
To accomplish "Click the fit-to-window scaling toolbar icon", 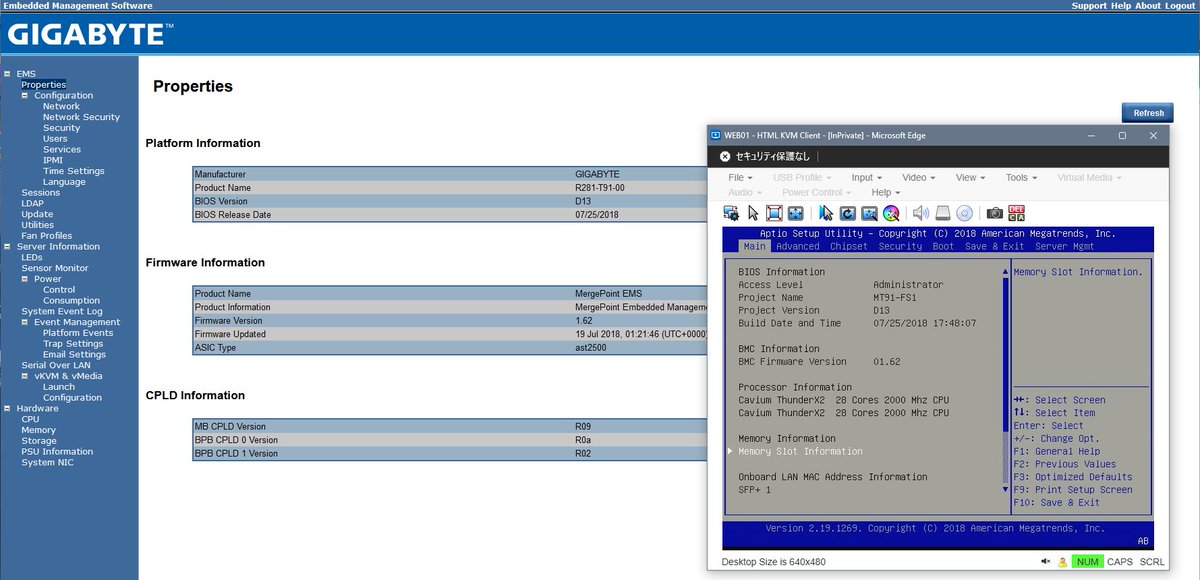I will 796,213.
